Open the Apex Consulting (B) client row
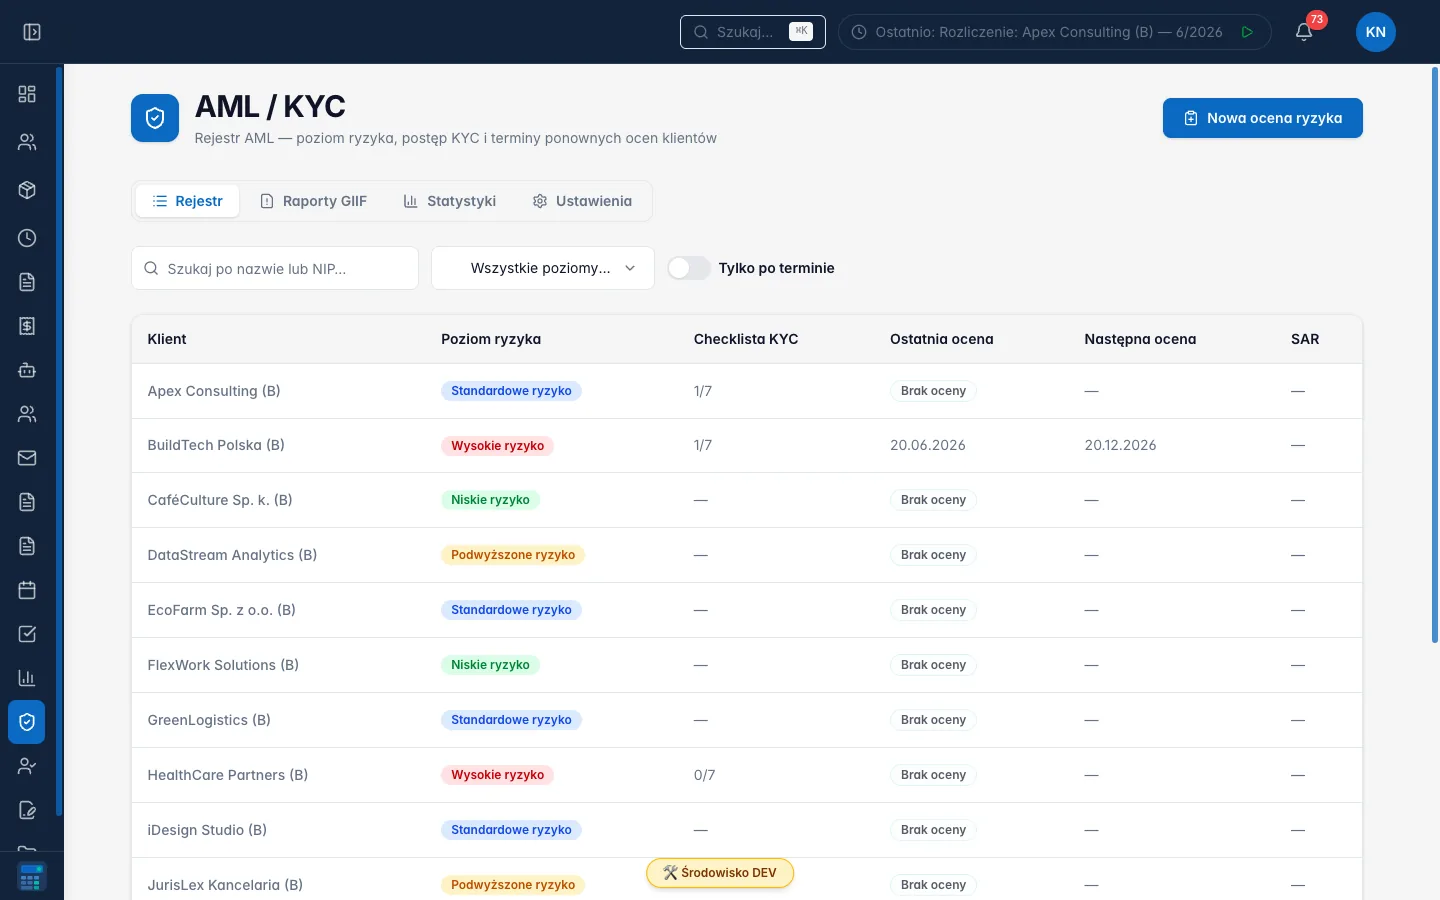Viewport: 1440px width, 900px height. [746, 391]
